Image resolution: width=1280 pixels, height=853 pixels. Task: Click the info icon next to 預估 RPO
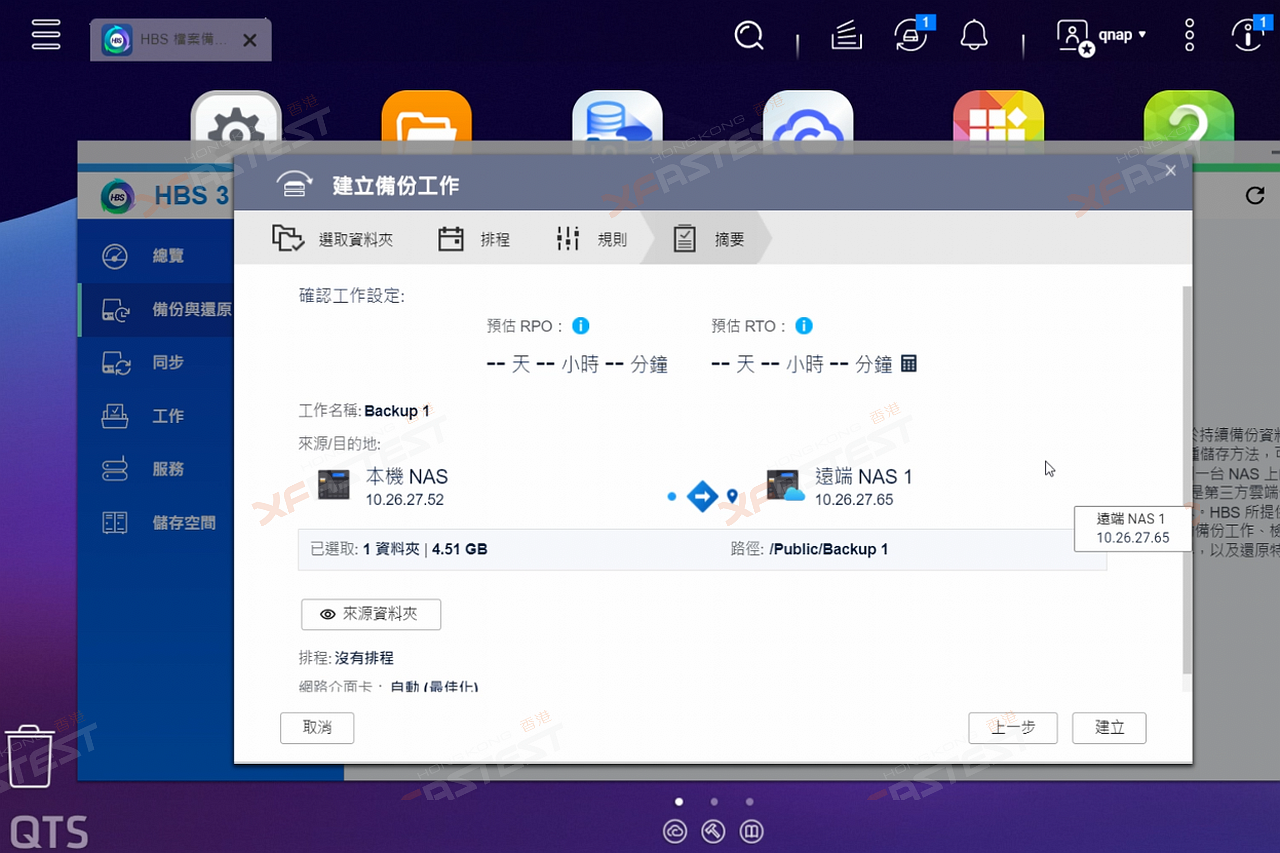(580, 326)
